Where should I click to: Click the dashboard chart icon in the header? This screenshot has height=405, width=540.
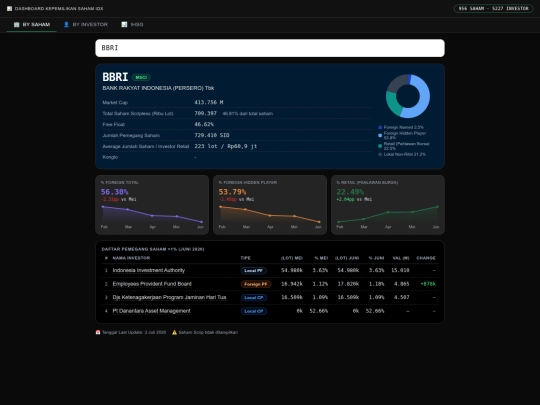pos(9,9)
